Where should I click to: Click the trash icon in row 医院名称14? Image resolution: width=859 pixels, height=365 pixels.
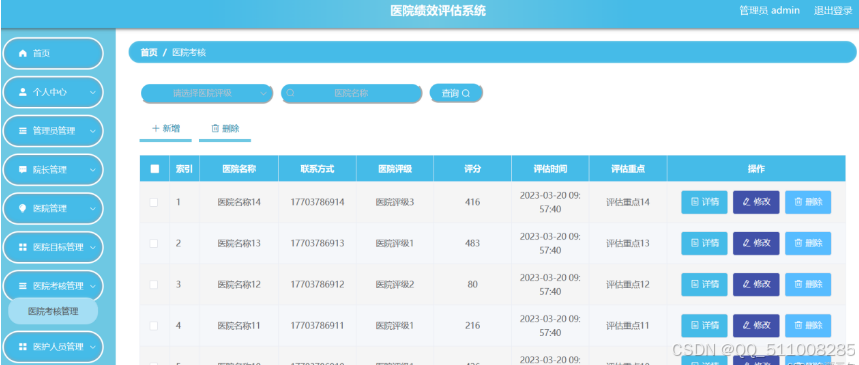(x=798, y=202)
